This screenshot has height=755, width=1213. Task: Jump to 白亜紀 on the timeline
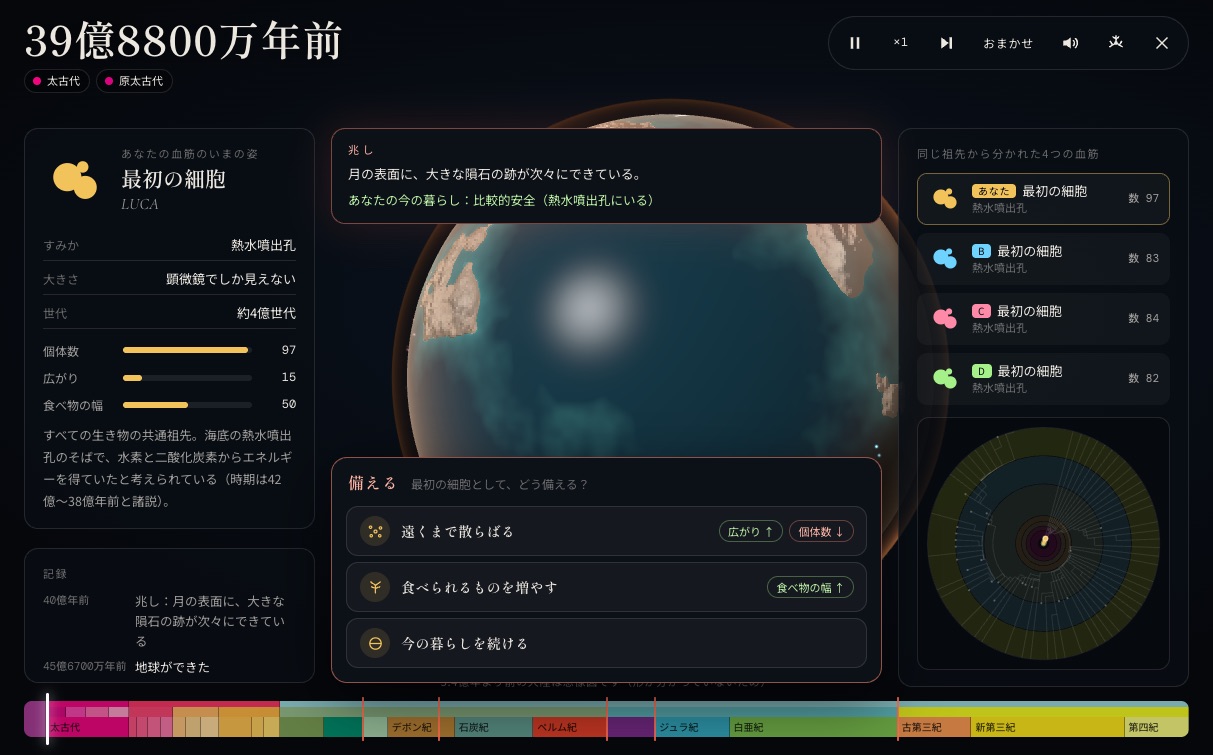pos(814,727)
